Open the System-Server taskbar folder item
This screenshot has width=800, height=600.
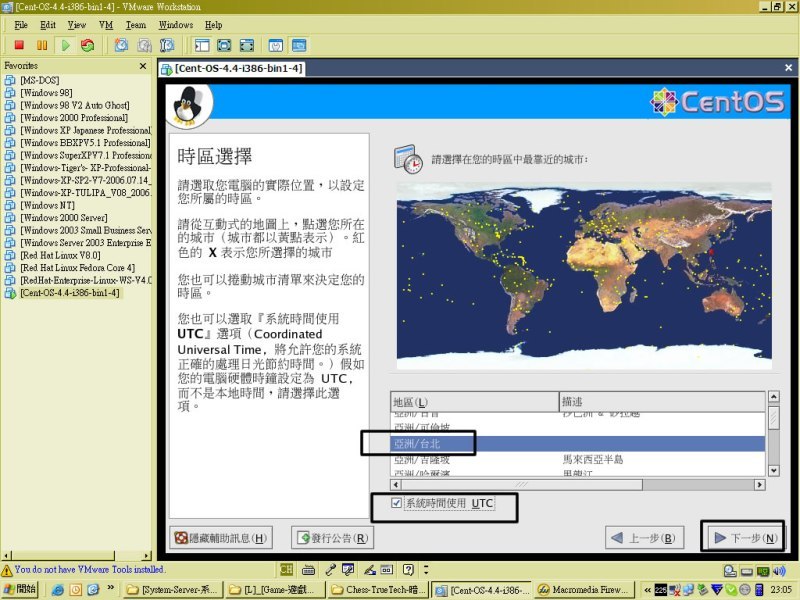coord(173,590)
